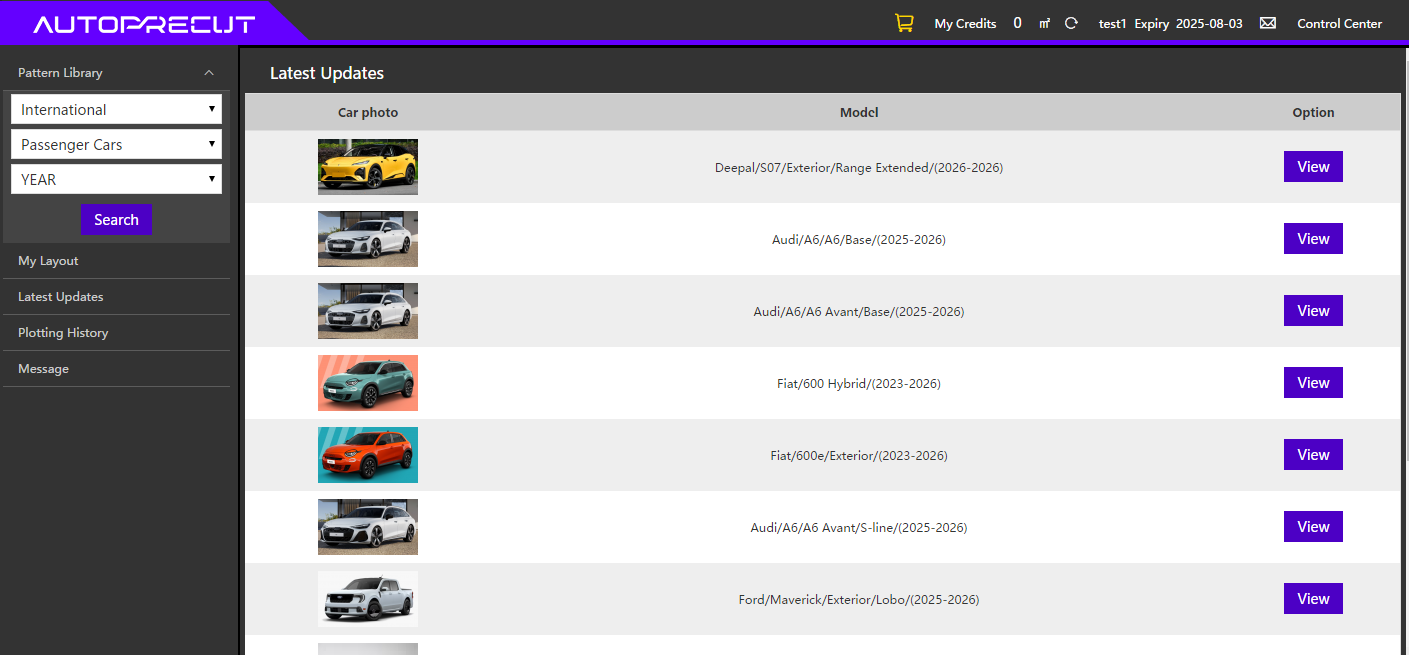View the Deepal S07 Range Extended pattern
Image resolution: width=1409 pixels, height=655 pixels.
pos(1313,167)
